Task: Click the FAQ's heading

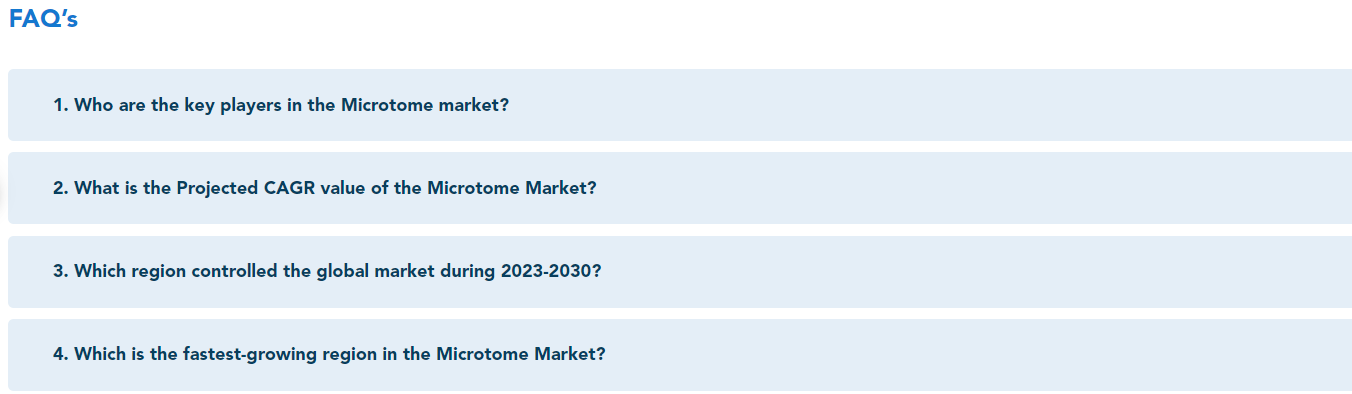Action: [x=44, y=20]
